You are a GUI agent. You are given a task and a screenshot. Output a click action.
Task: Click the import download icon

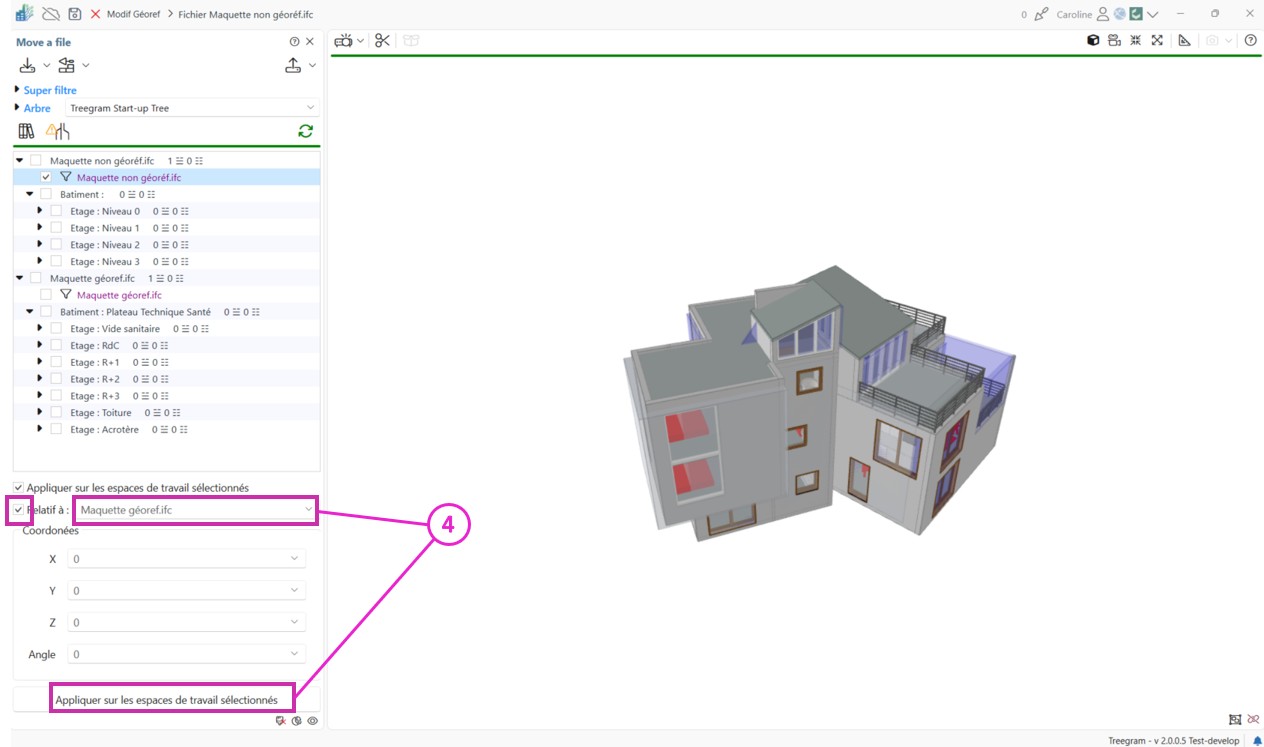tap(27, 65)
